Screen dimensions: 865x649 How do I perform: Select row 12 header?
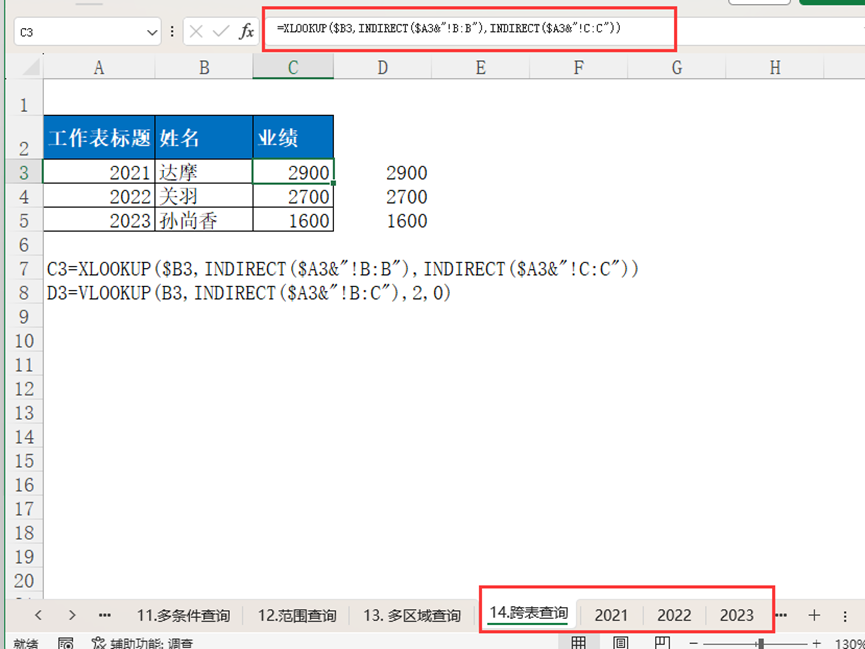24,389
